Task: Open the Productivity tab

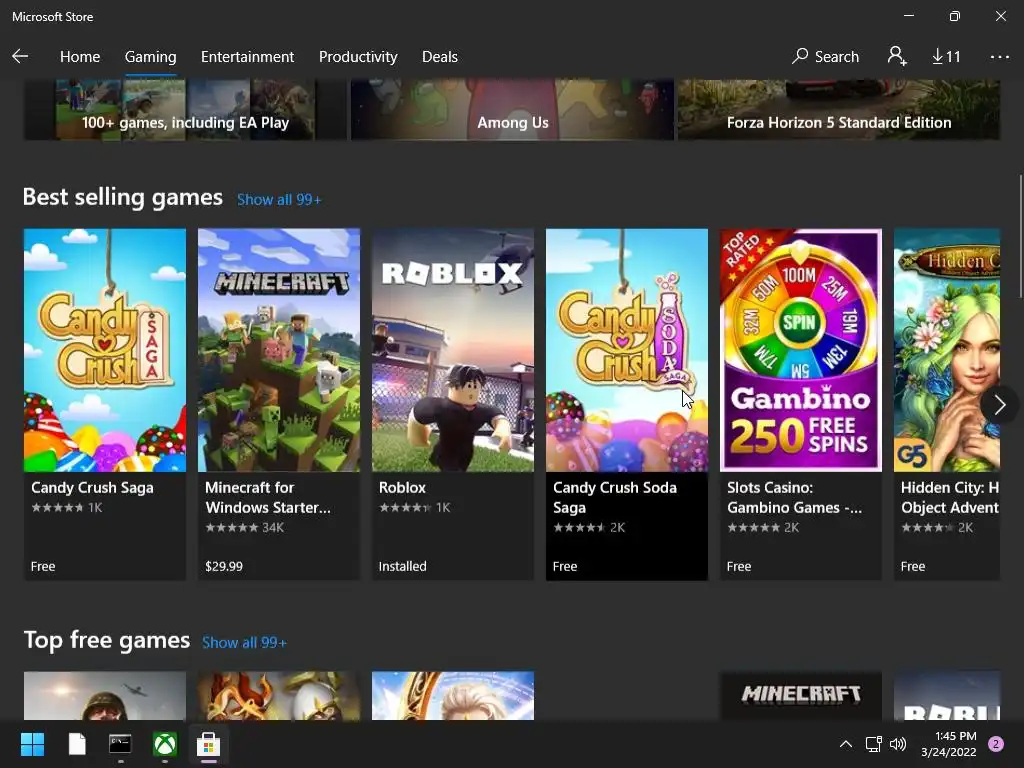Action: click(x=358, y=57)
